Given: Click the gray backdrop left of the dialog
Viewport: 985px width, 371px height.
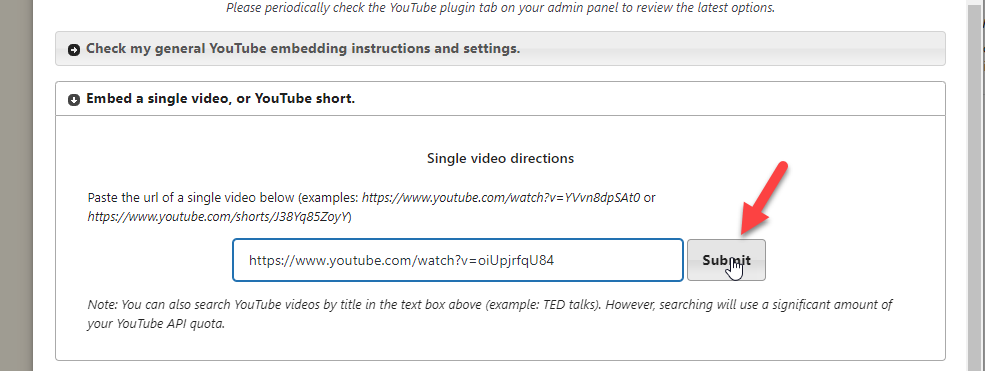Looking at the screenshot, I should [x=16, y=185].
